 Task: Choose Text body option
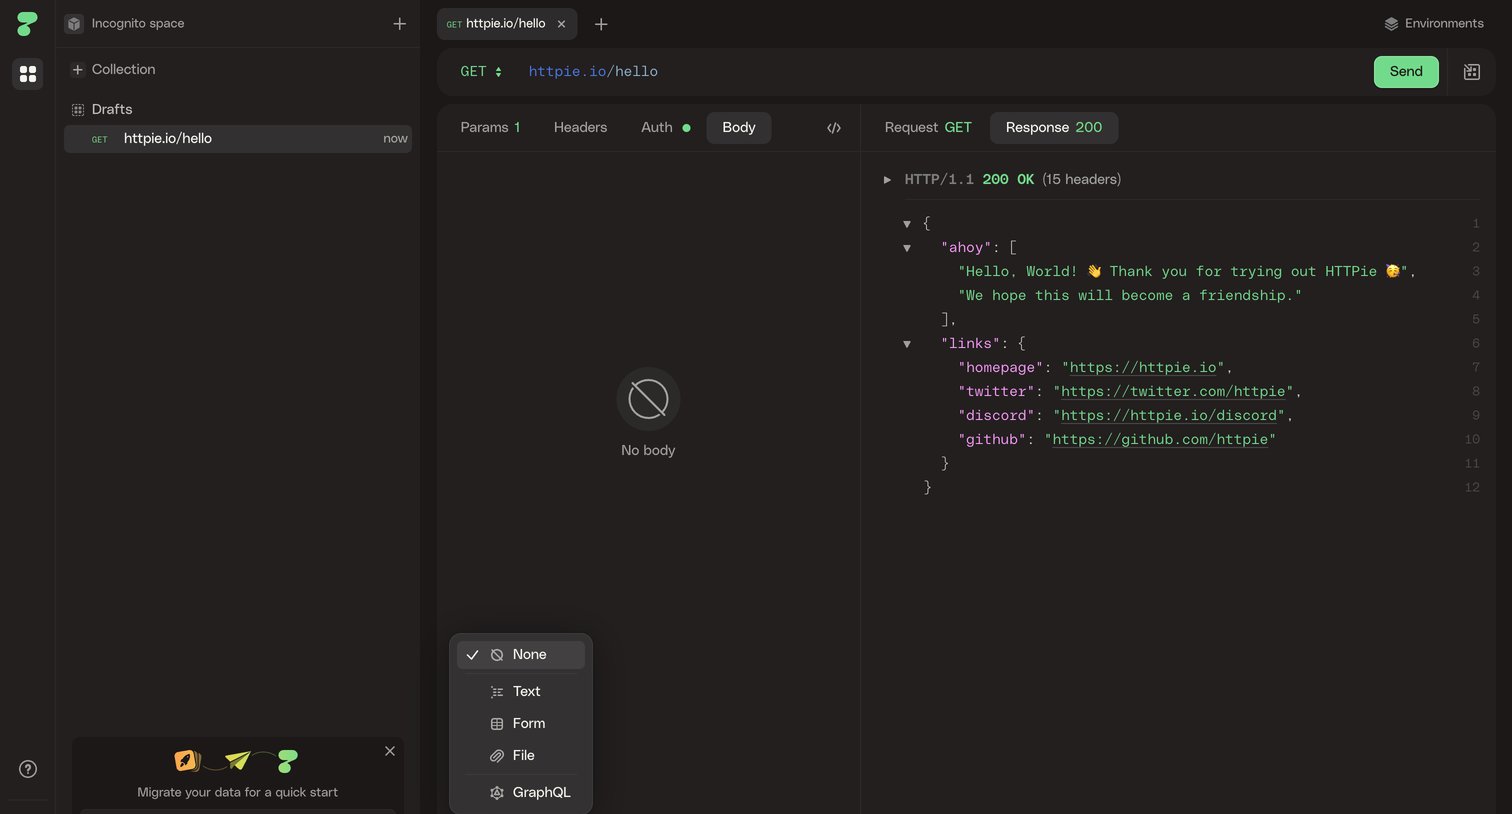coord(521,692)
